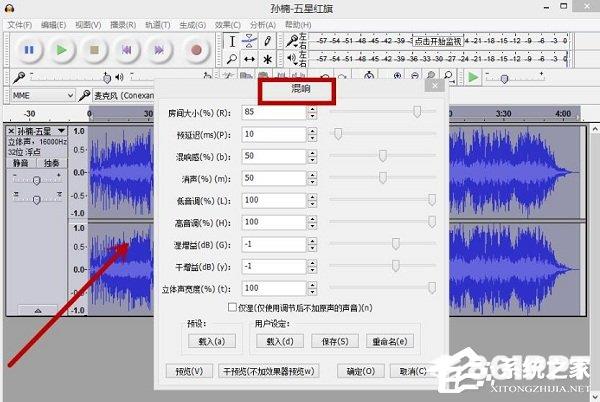The width and height of the screenshot is (600, 402).
Task: Click the 立体声宽度 slider handle
Action: [432, 288]
